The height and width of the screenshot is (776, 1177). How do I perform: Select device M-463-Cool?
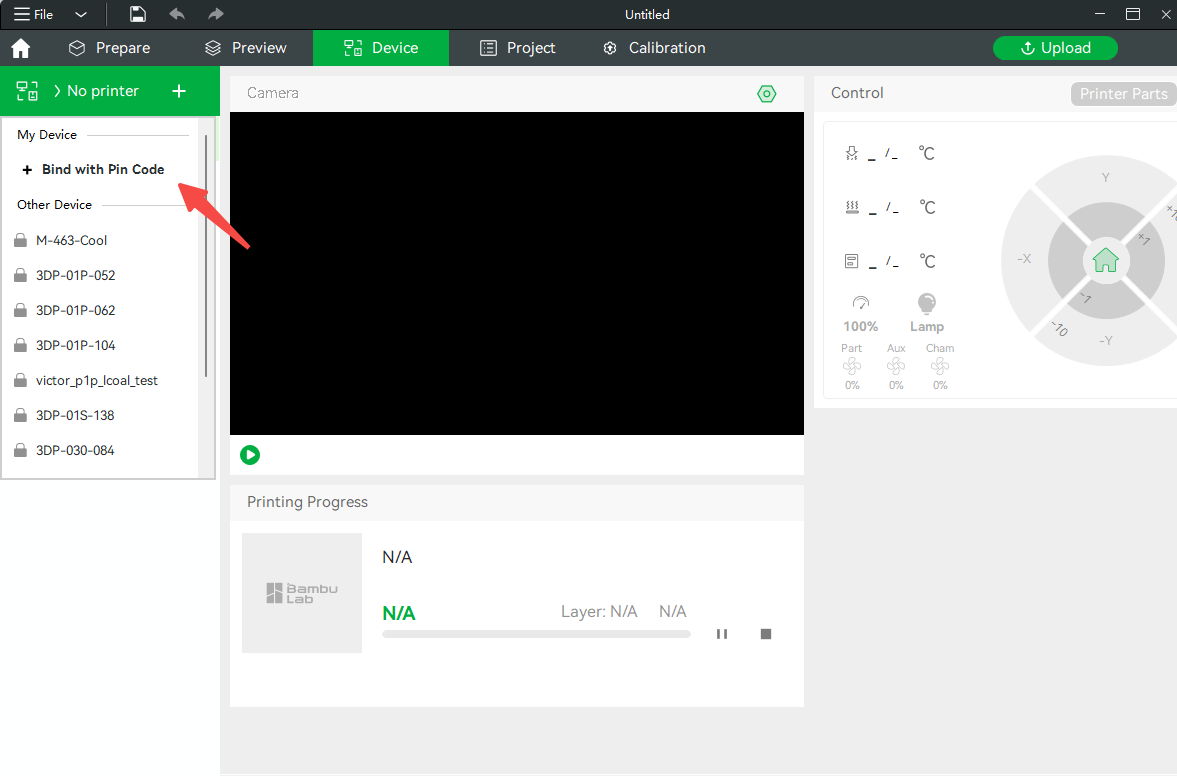(x=71, y=240)
